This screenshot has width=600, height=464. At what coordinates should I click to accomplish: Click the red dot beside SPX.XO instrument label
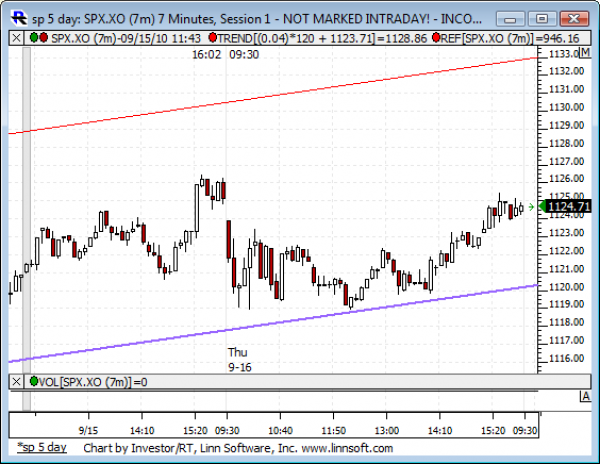[x=43, y=37]
